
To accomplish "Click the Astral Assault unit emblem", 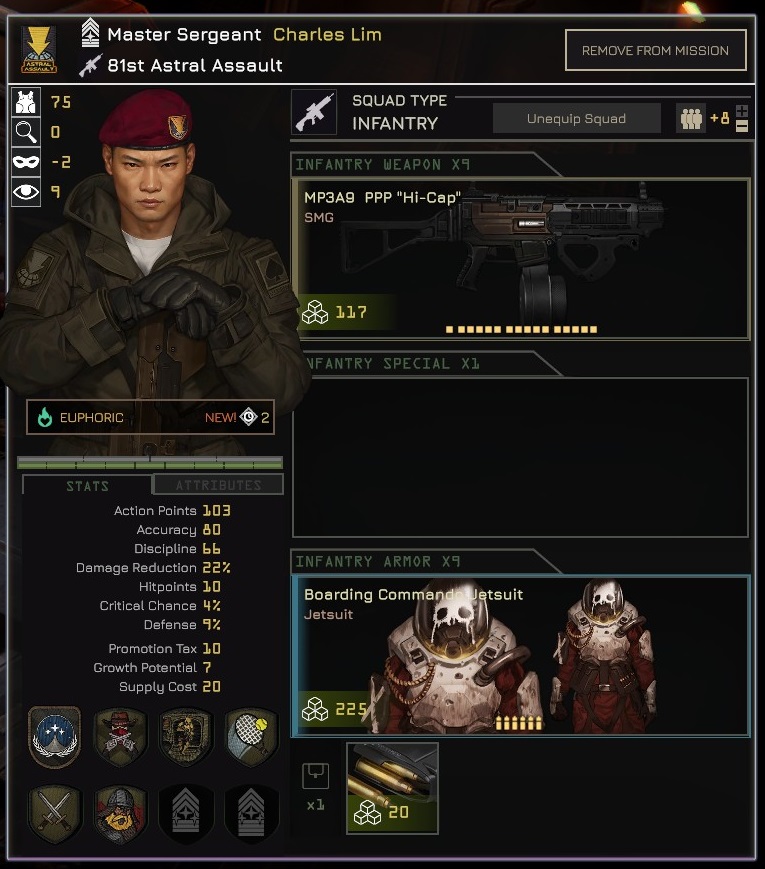I will [x=39, y=50].
